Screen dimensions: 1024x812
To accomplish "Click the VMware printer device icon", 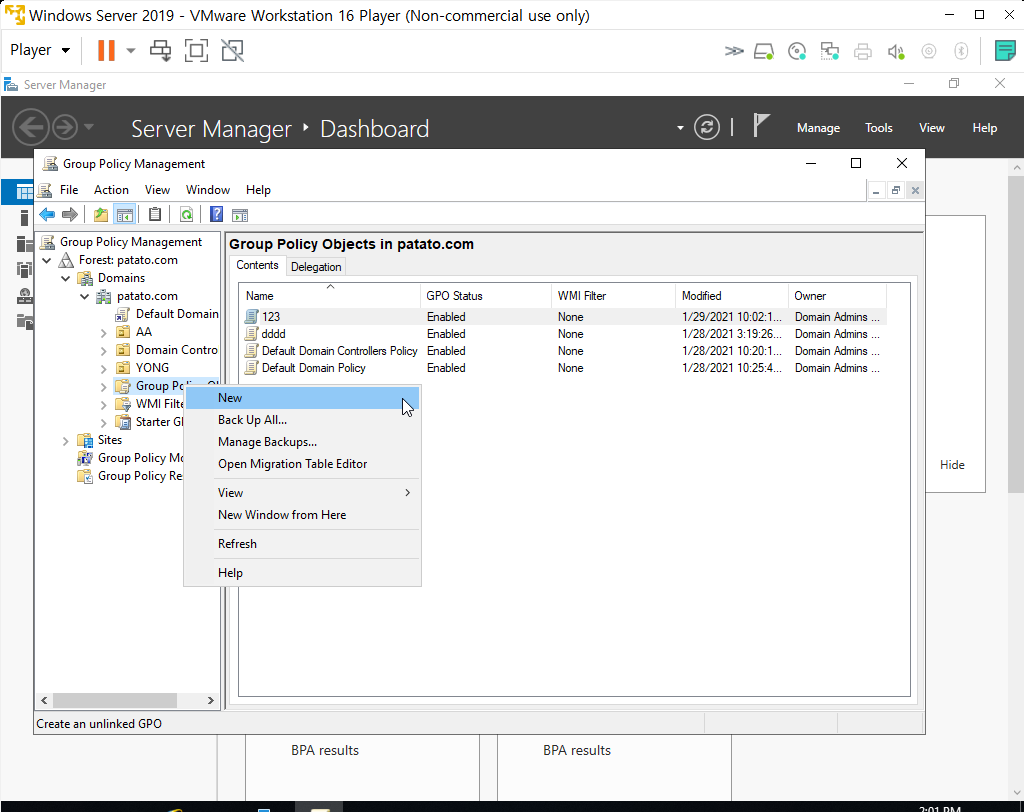I will 863,51.
